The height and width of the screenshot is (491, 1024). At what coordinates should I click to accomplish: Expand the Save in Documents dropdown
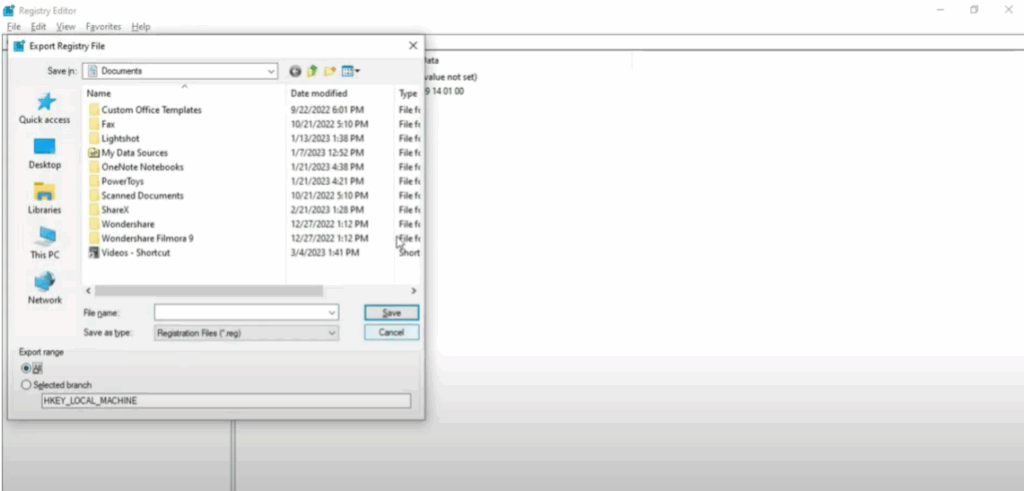tap(271, 71)
